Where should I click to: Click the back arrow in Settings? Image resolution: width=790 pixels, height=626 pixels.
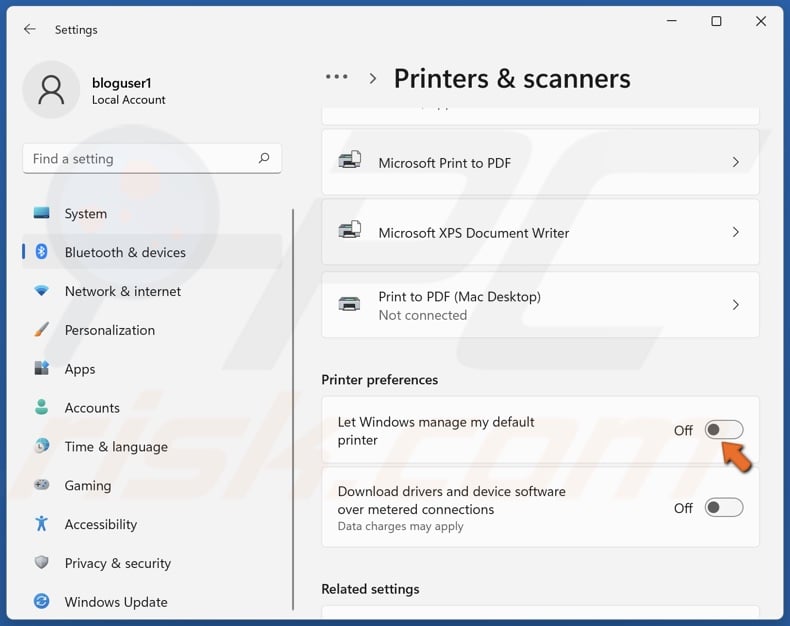click(30, 29)
